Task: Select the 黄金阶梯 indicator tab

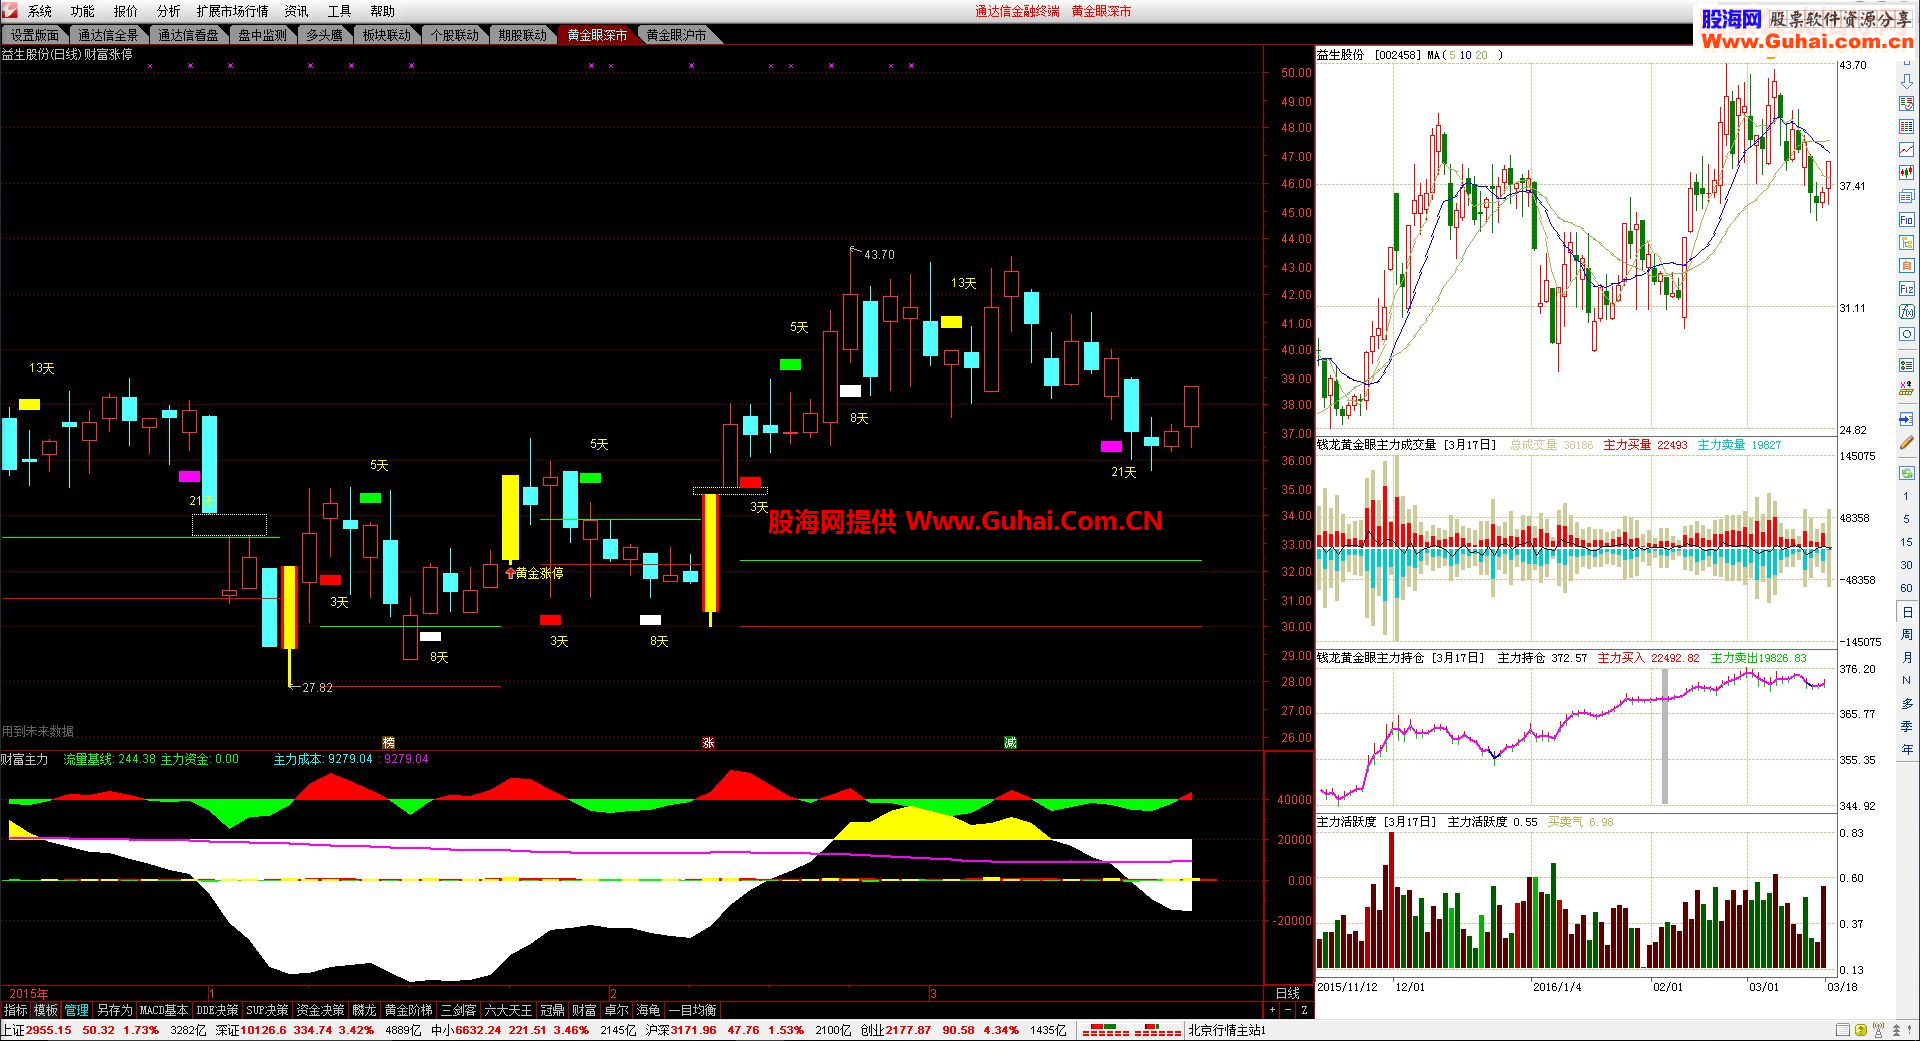Action: (409, 1011)
